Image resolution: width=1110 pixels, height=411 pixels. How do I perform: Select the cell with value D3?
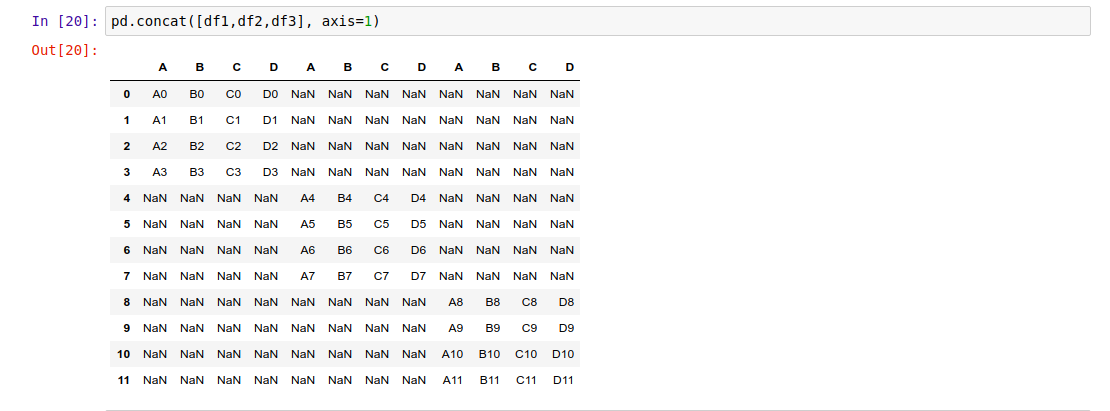270,172
